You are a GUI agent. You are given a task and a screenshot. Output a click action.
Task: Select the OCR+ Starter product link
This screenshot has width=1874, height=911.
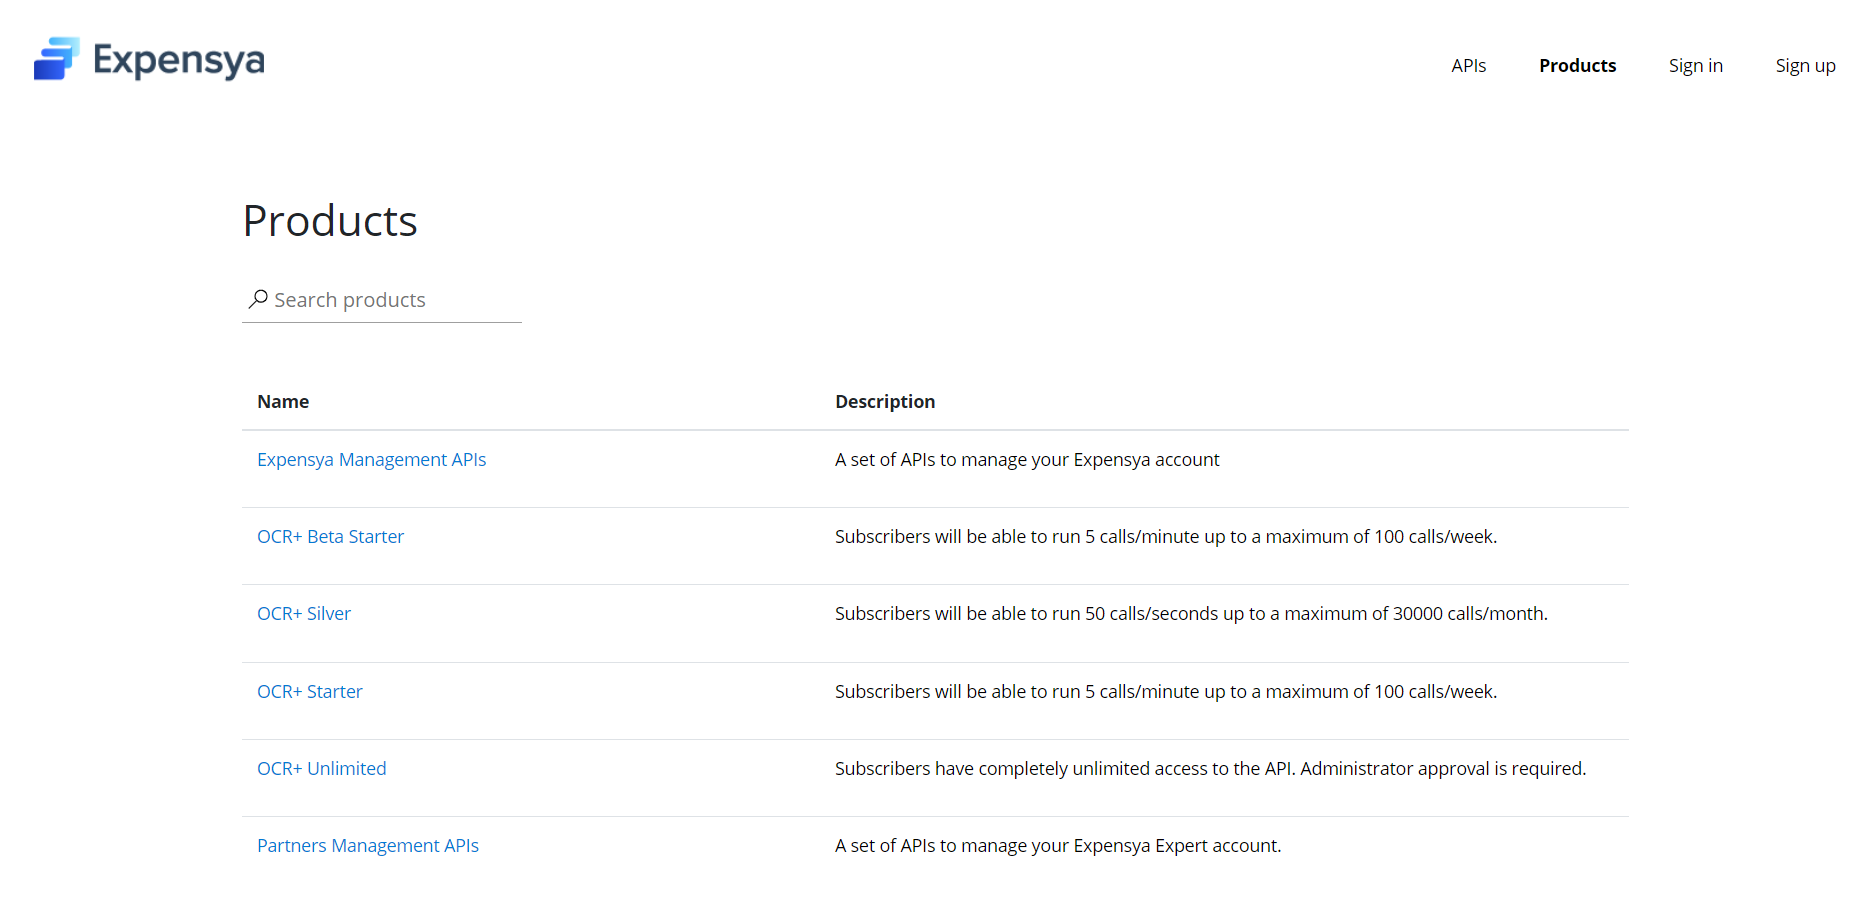[309, 692]
